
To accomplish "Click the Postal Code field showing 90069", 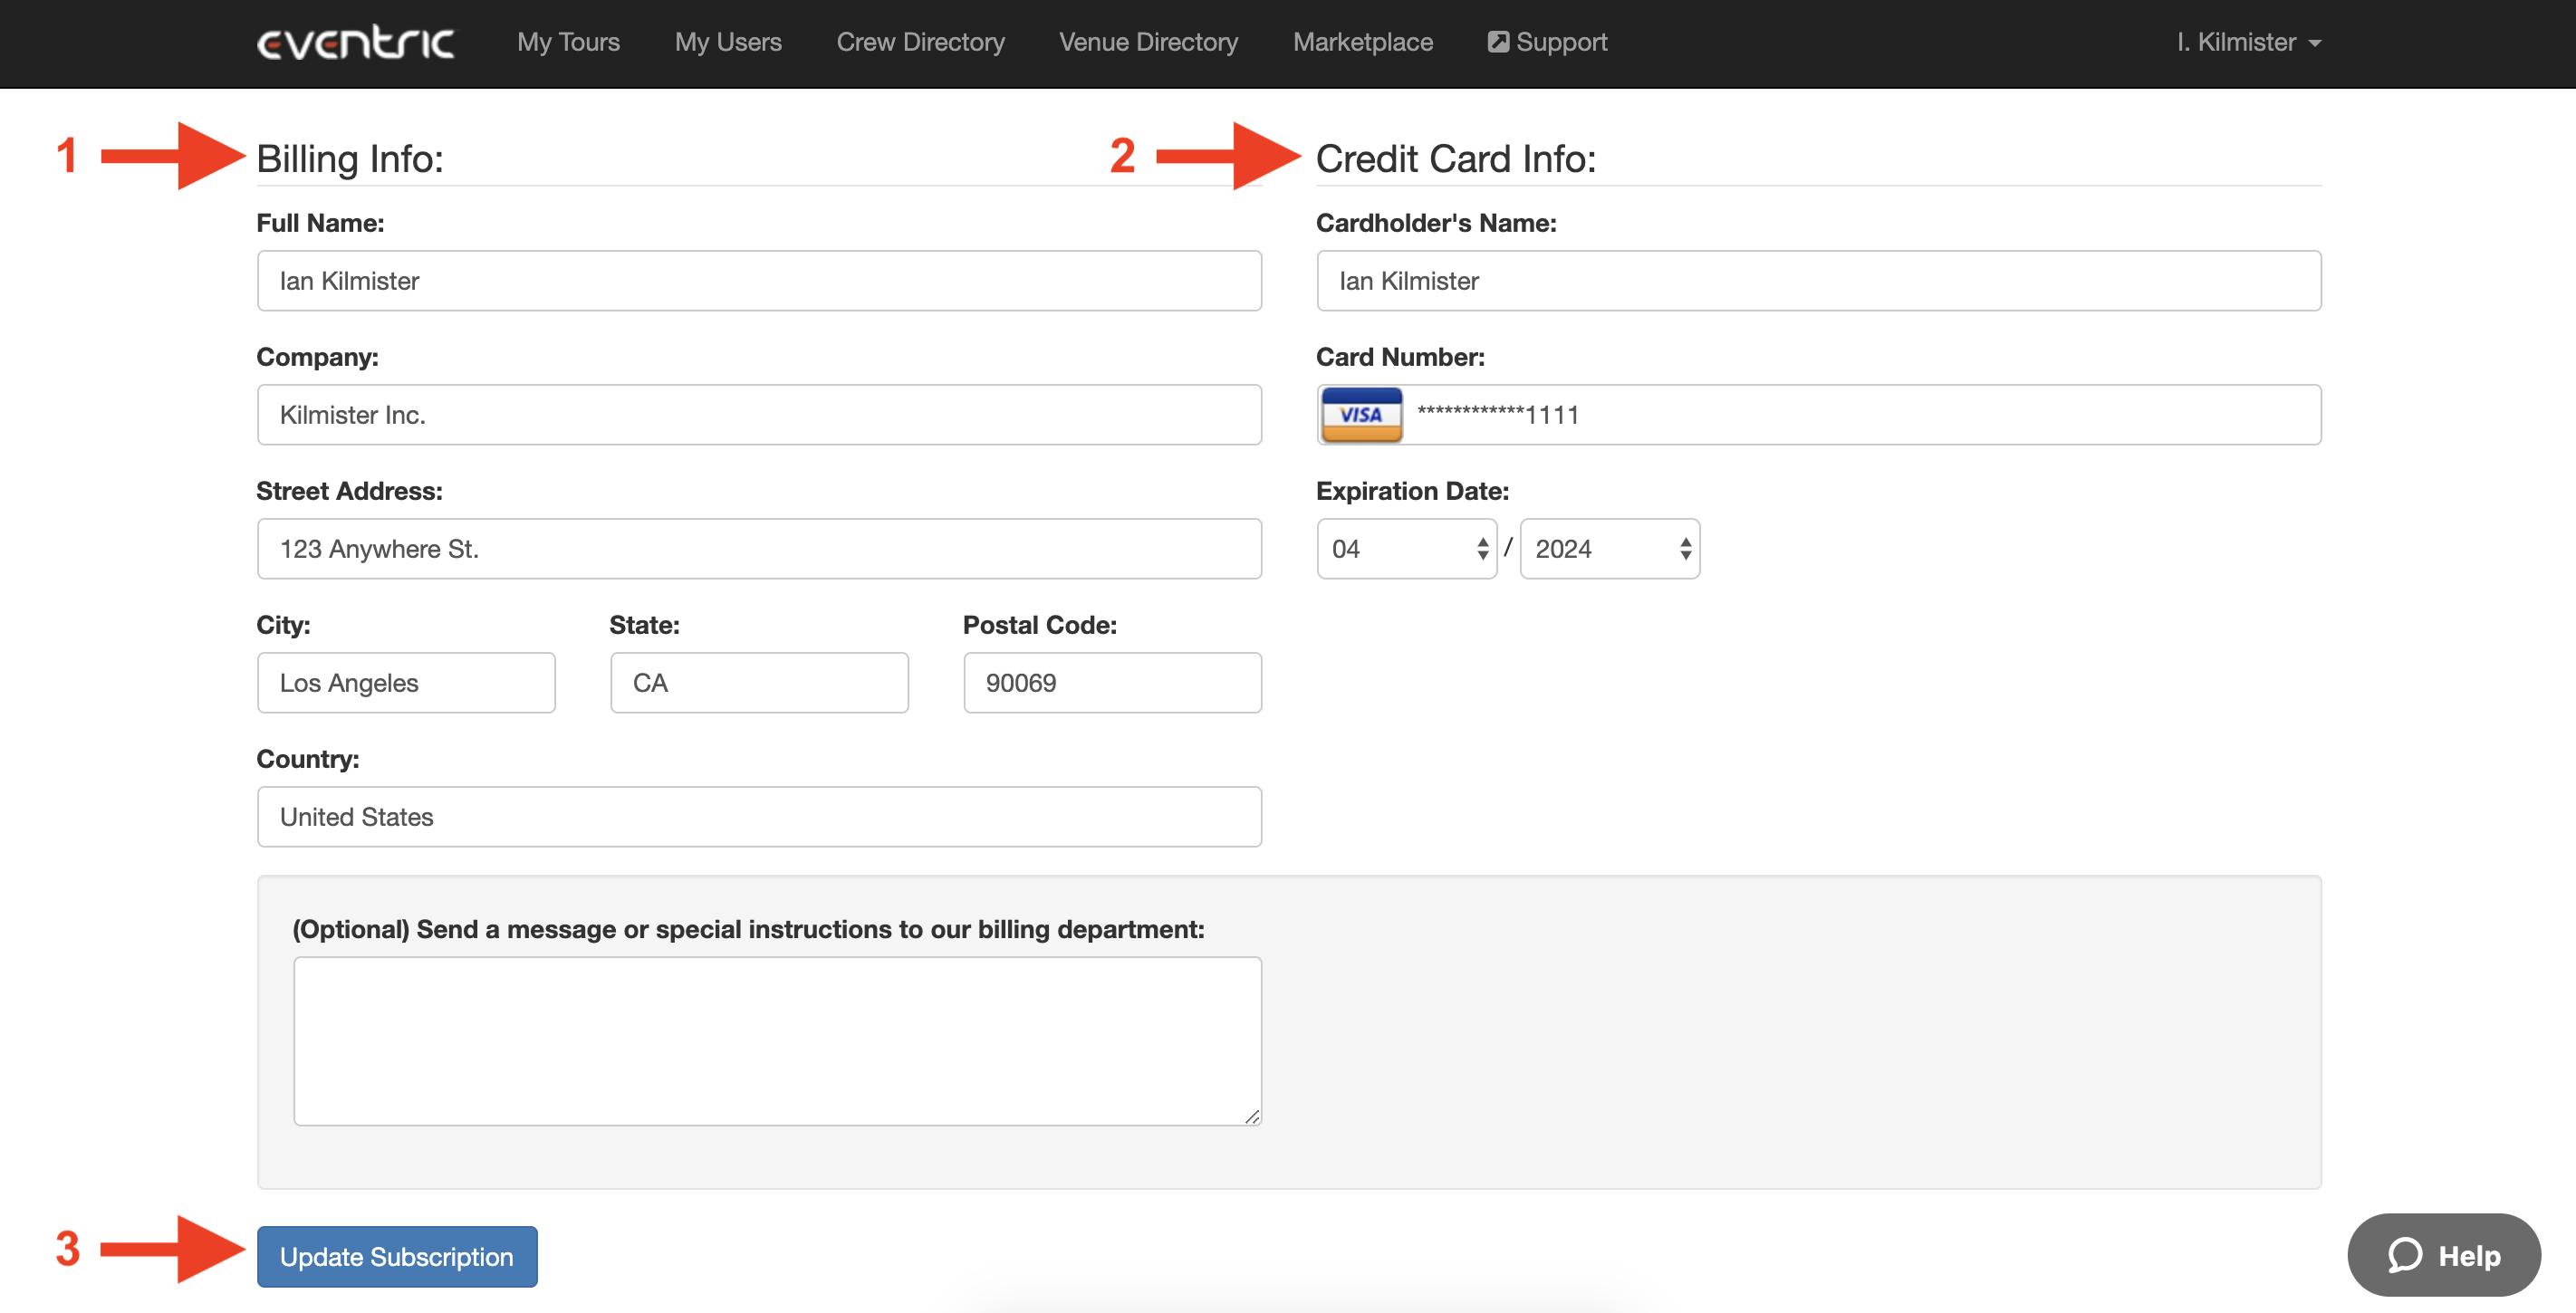I will 1112,683.
